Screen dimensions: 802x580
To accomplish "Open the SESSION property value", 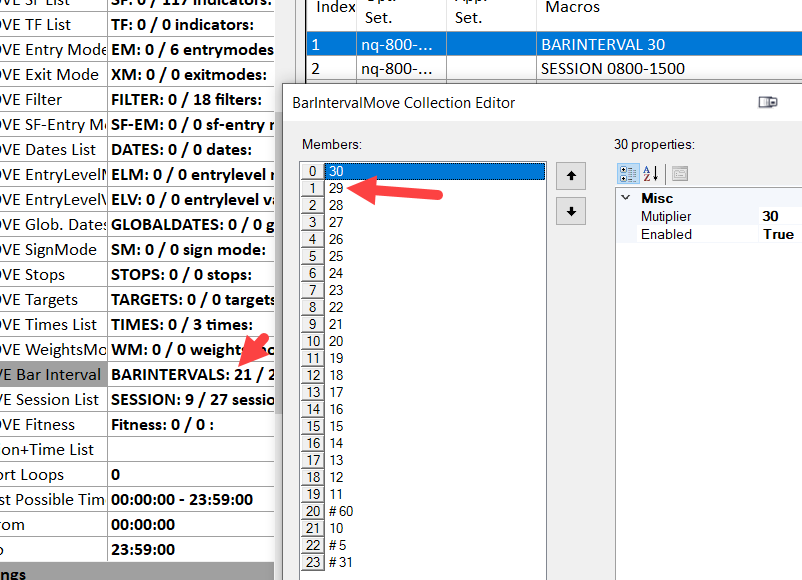I will pos(190,399).
